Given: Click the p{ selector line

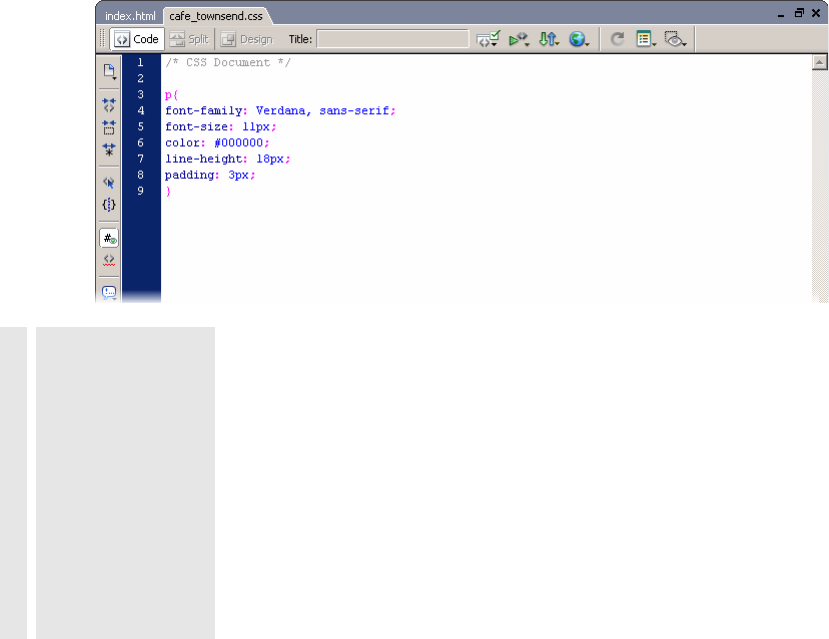Looking at the screenshot, I should tap(171, 95).
